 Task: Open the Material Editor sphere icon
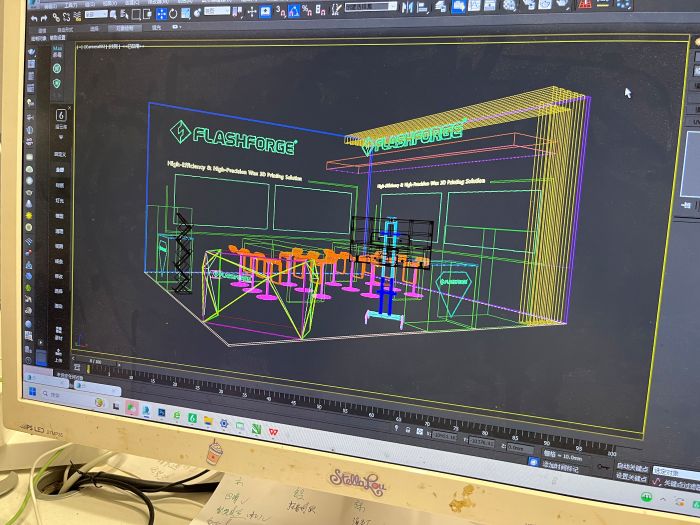(x=508, y=4)
